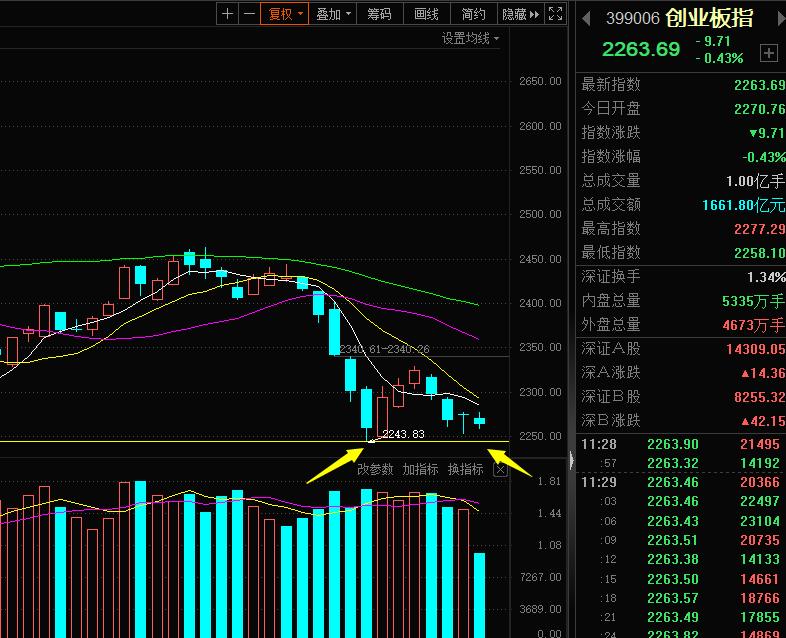This screenshot has width=786, height=638.
Task: Click the zoom out minus icon
Action: click(x=249, y=14)
